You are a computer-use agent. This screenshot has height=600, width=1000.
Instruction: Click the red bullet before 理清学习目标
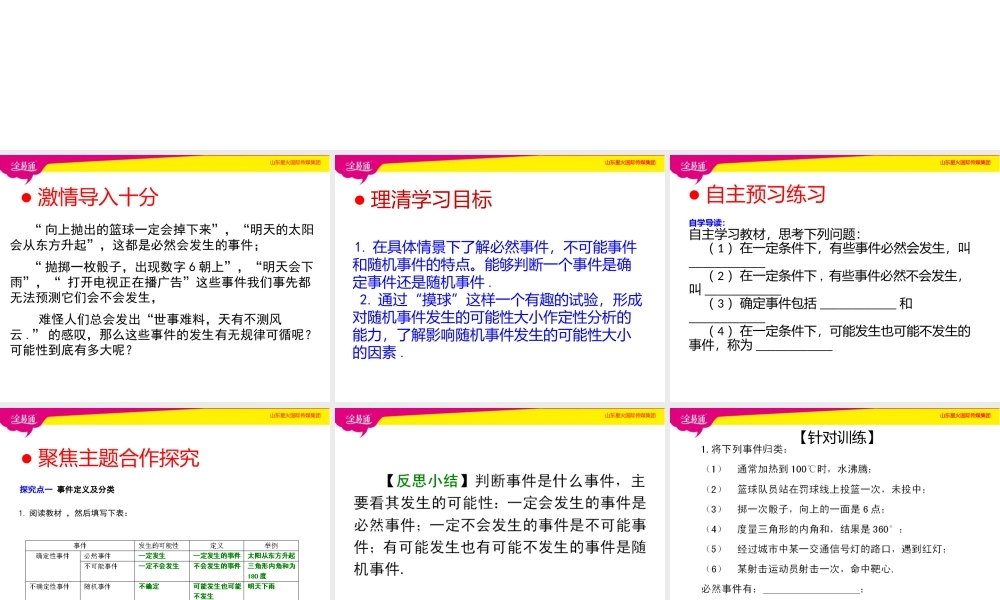point(360,201)
